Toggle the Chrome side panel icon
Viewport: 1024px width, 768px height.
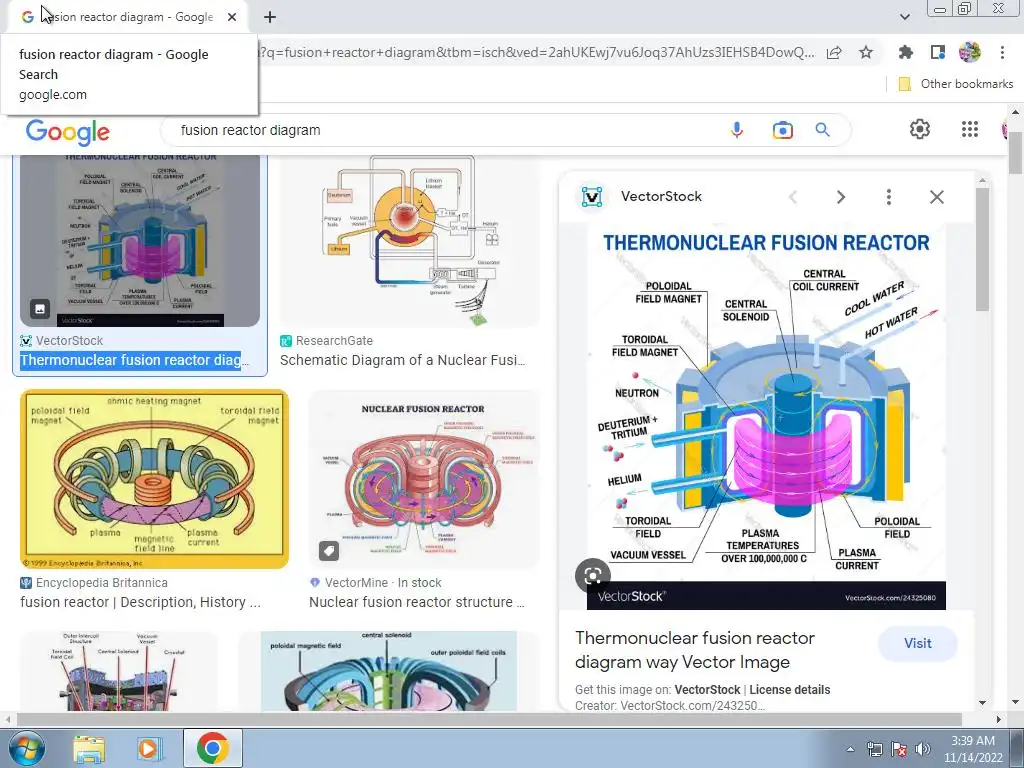coord(938,52)
